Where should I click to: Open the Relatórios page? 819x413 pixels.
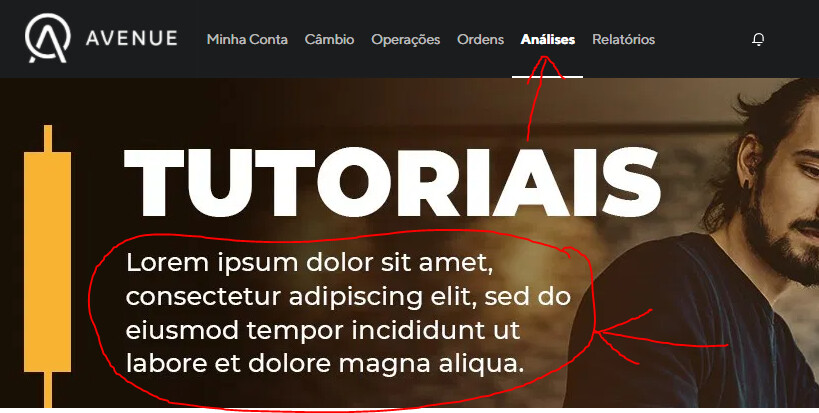(x=624, y=40)
